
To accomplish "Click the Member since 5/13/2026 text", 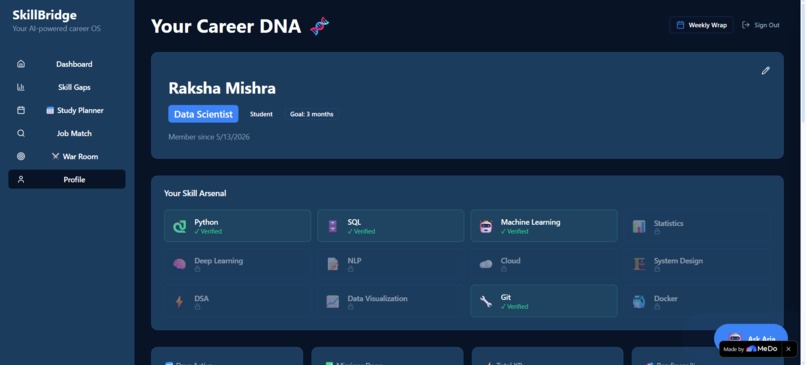I will click(209, 137).
